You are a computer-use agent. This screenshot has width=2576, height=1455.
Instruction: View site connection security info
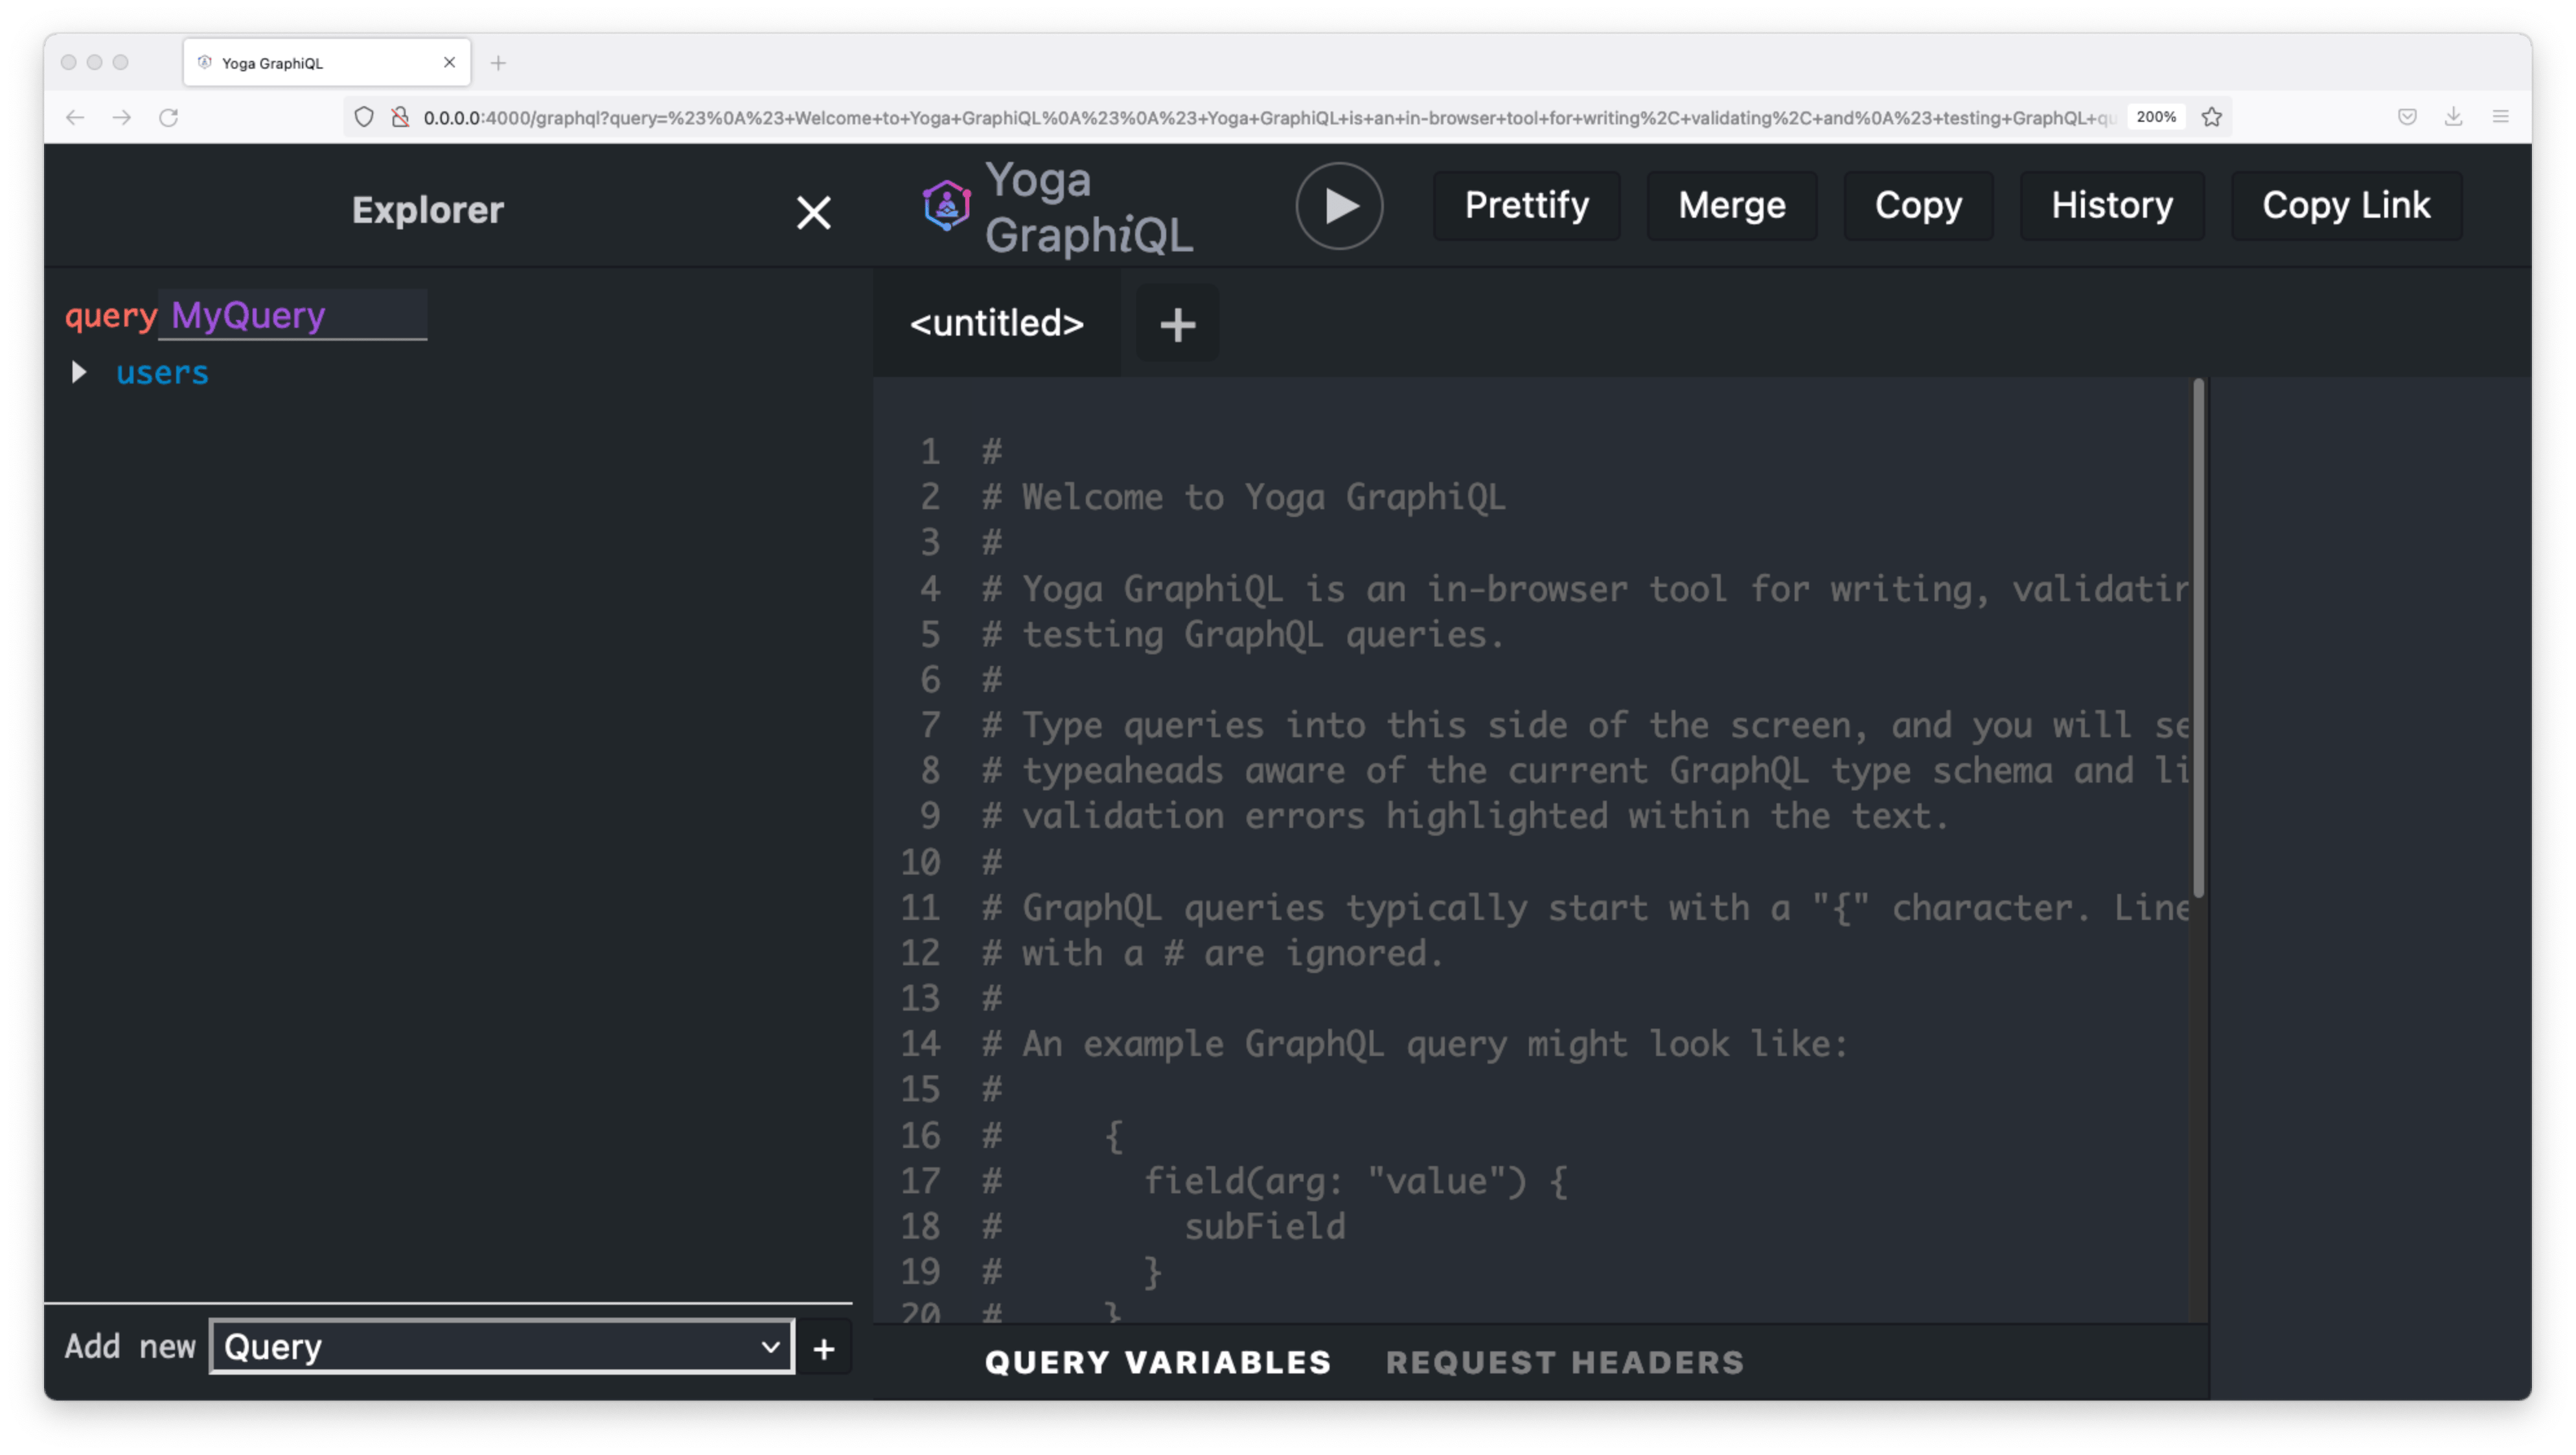tap(400, 117)
